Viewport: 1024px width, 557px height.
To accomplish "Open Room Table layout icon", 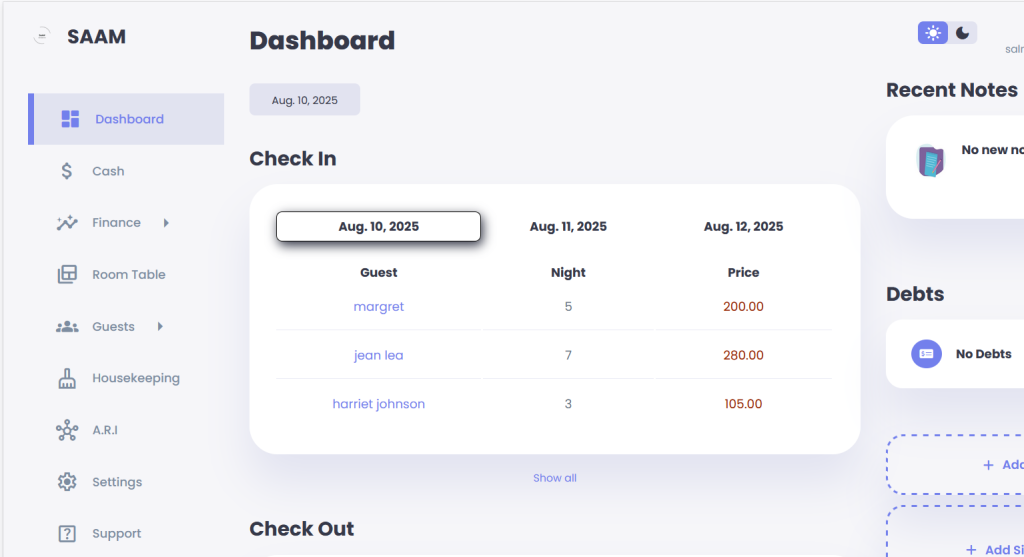I will pyautogui.click(x=67, y=274).
